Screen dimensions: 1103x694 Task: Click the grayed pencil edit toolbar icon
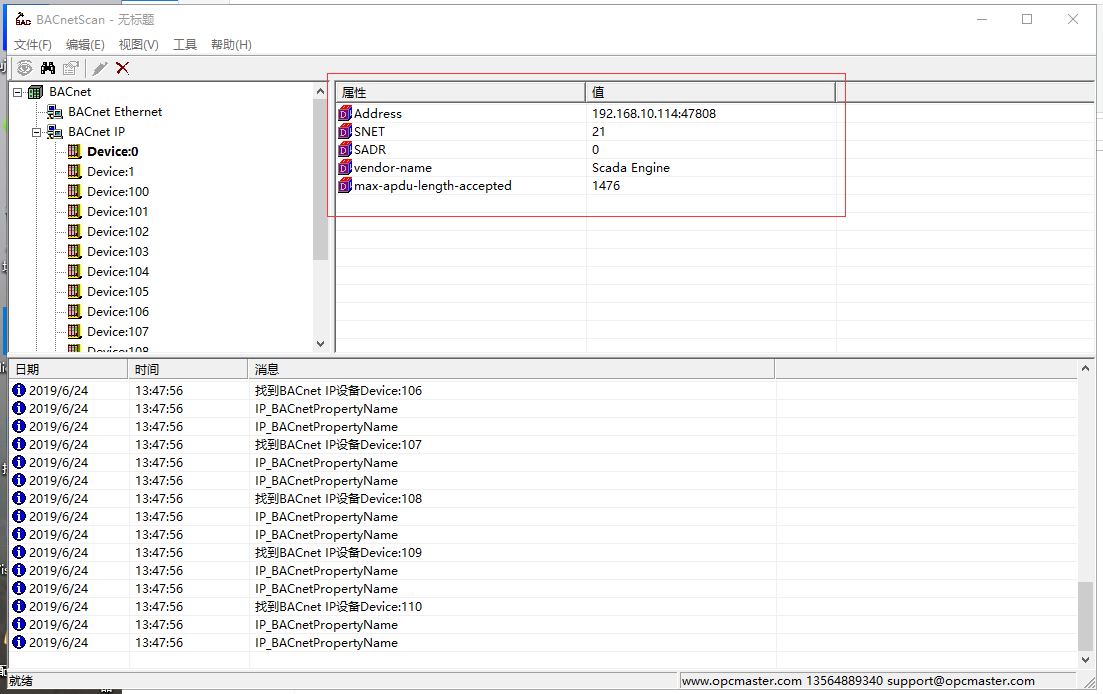(100, 68)
